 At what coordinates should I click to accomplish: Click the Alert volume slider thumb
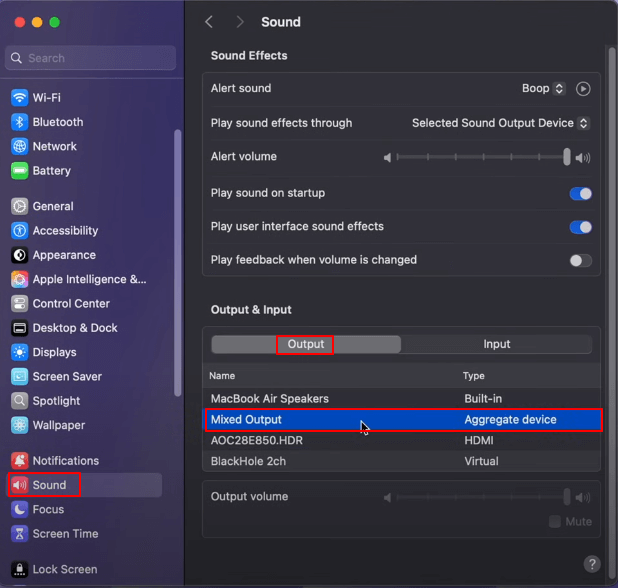point(566,157)
